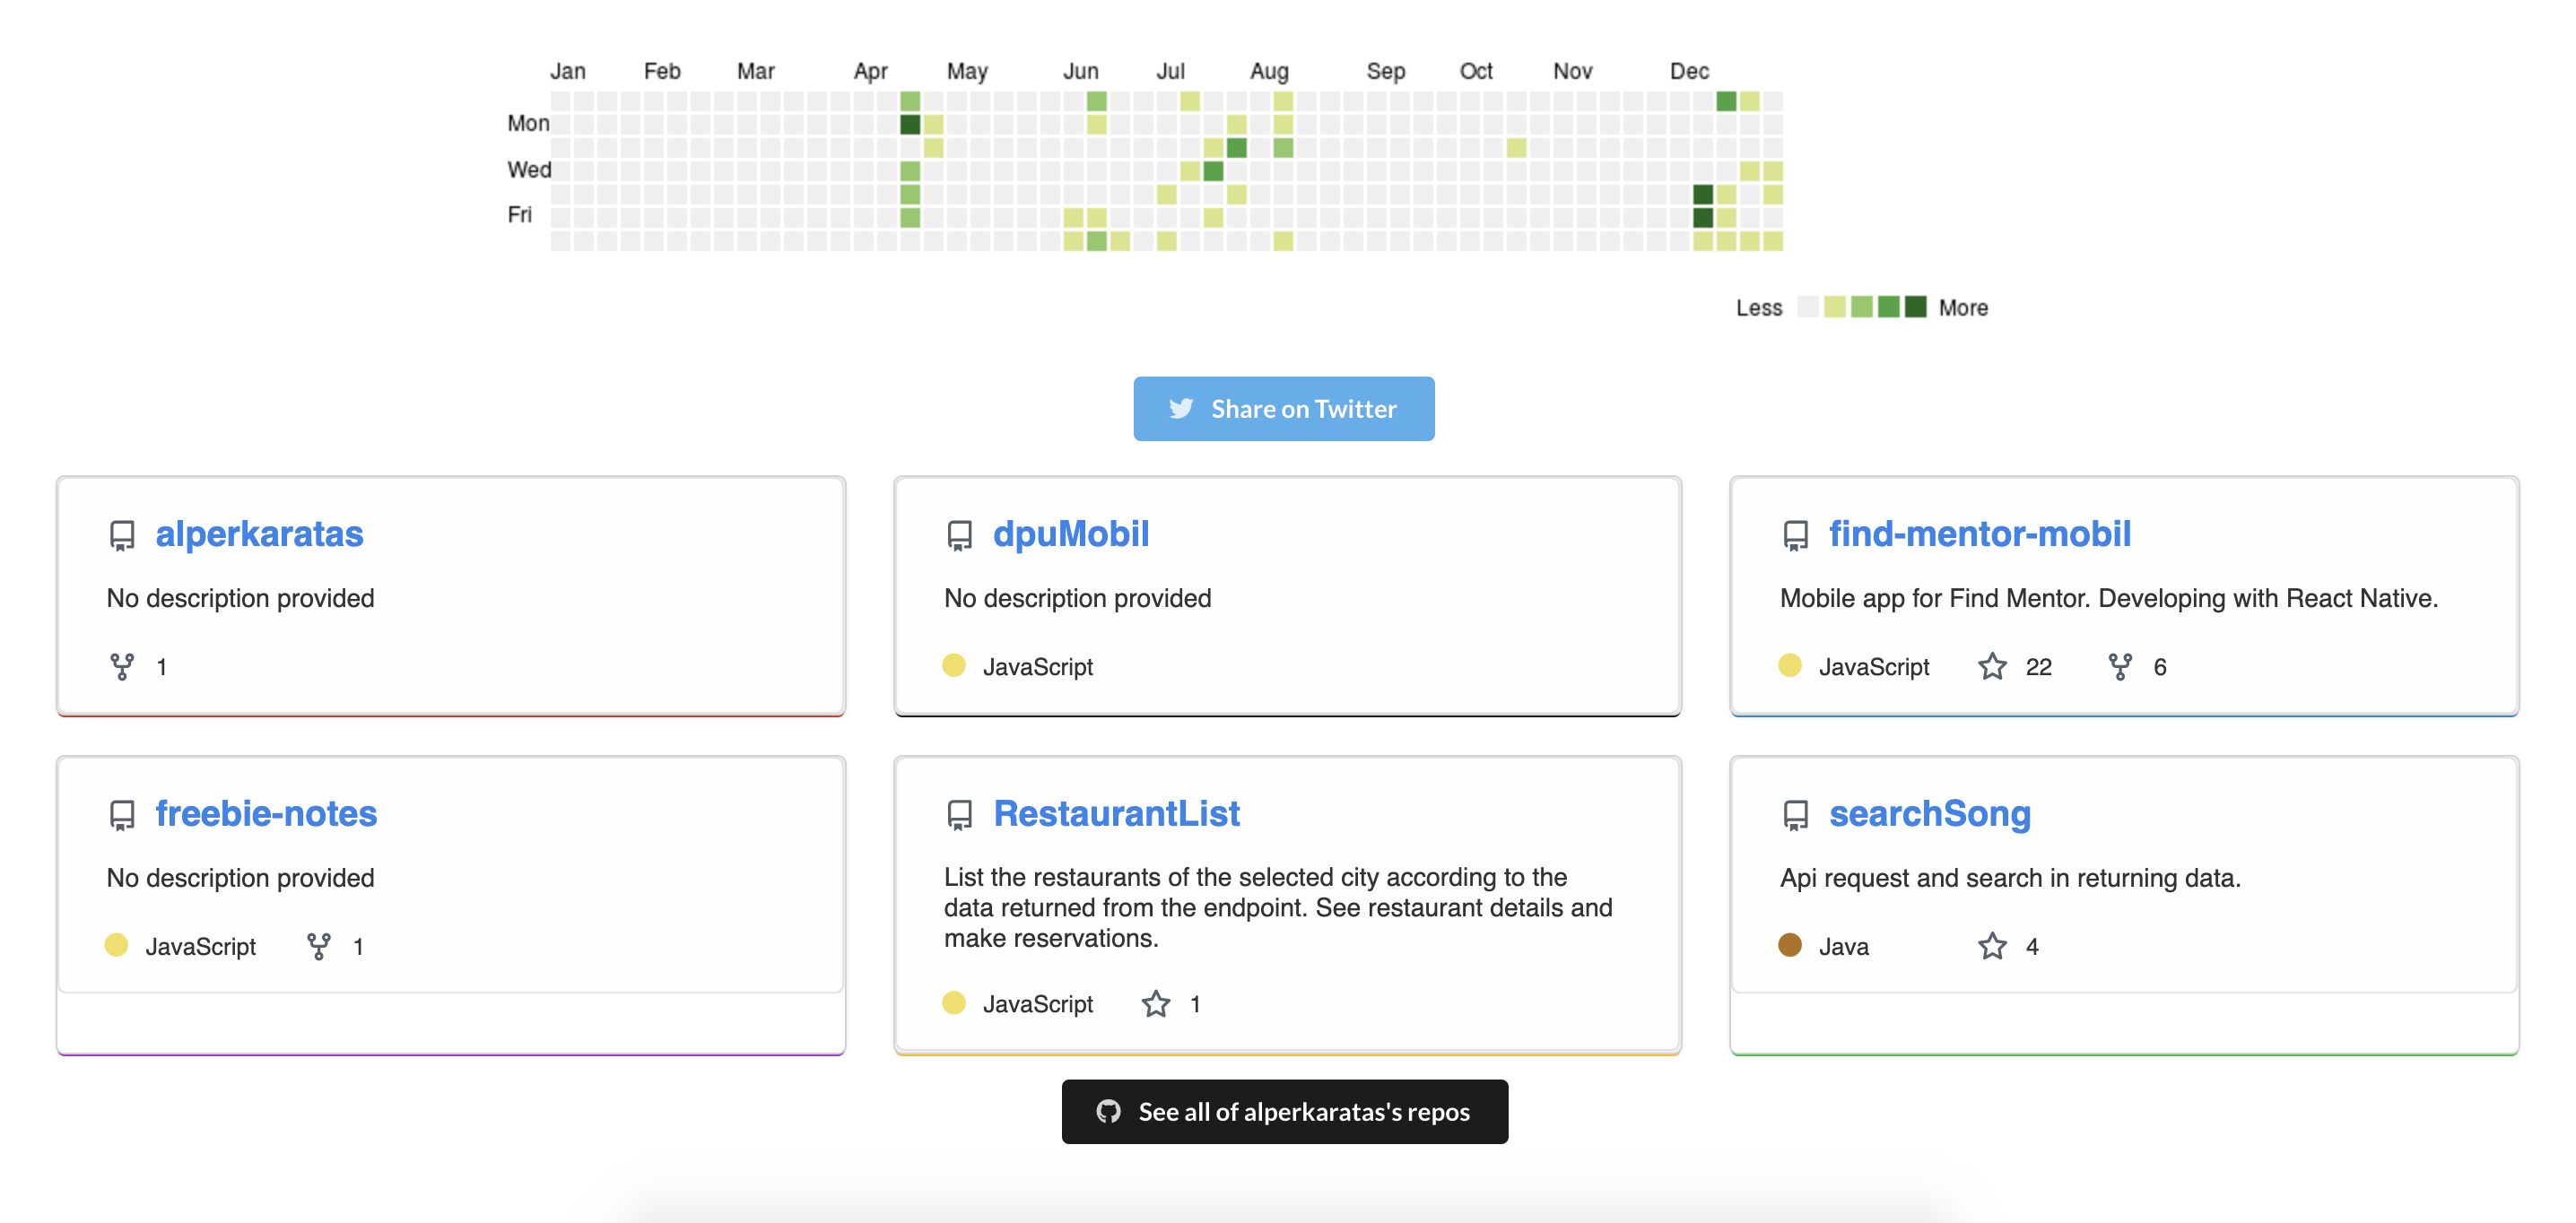Click the star icon on searchSong card
2576x1223 pixels.
[x=1993, y=945]
